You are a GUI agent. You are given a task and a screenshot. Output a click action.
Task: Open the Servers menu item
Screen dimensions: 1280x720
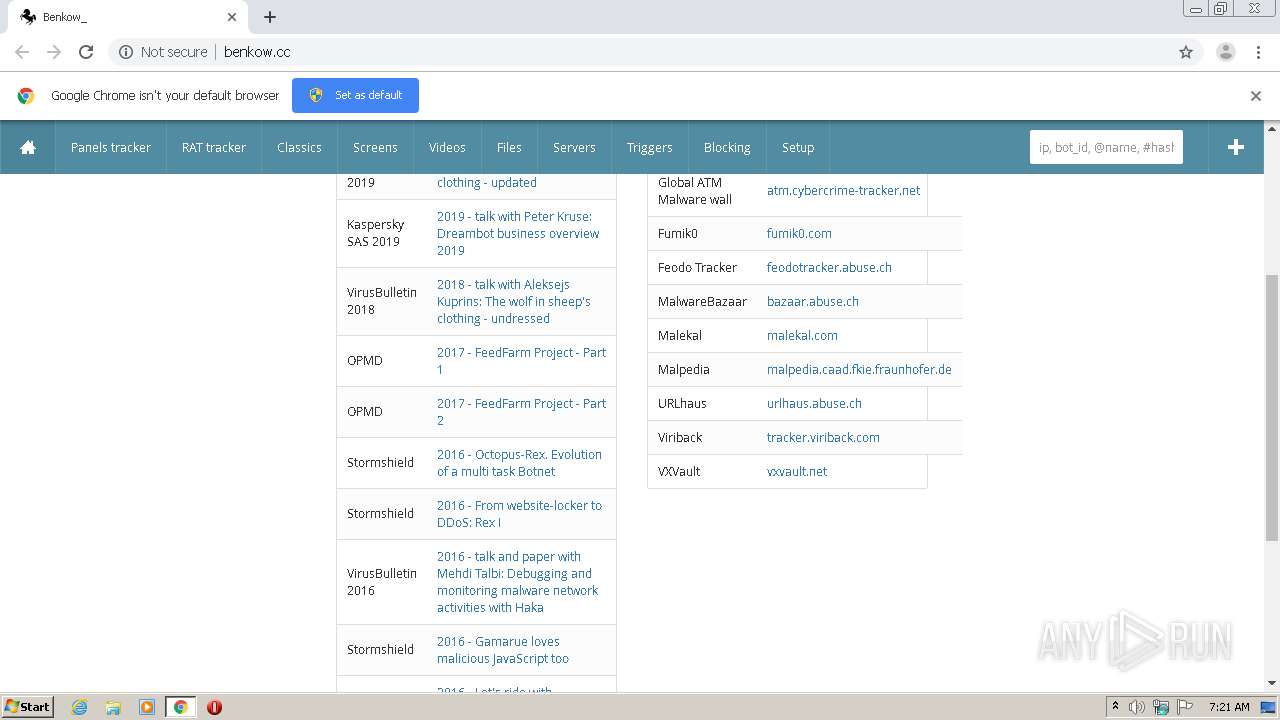(574, 147)
